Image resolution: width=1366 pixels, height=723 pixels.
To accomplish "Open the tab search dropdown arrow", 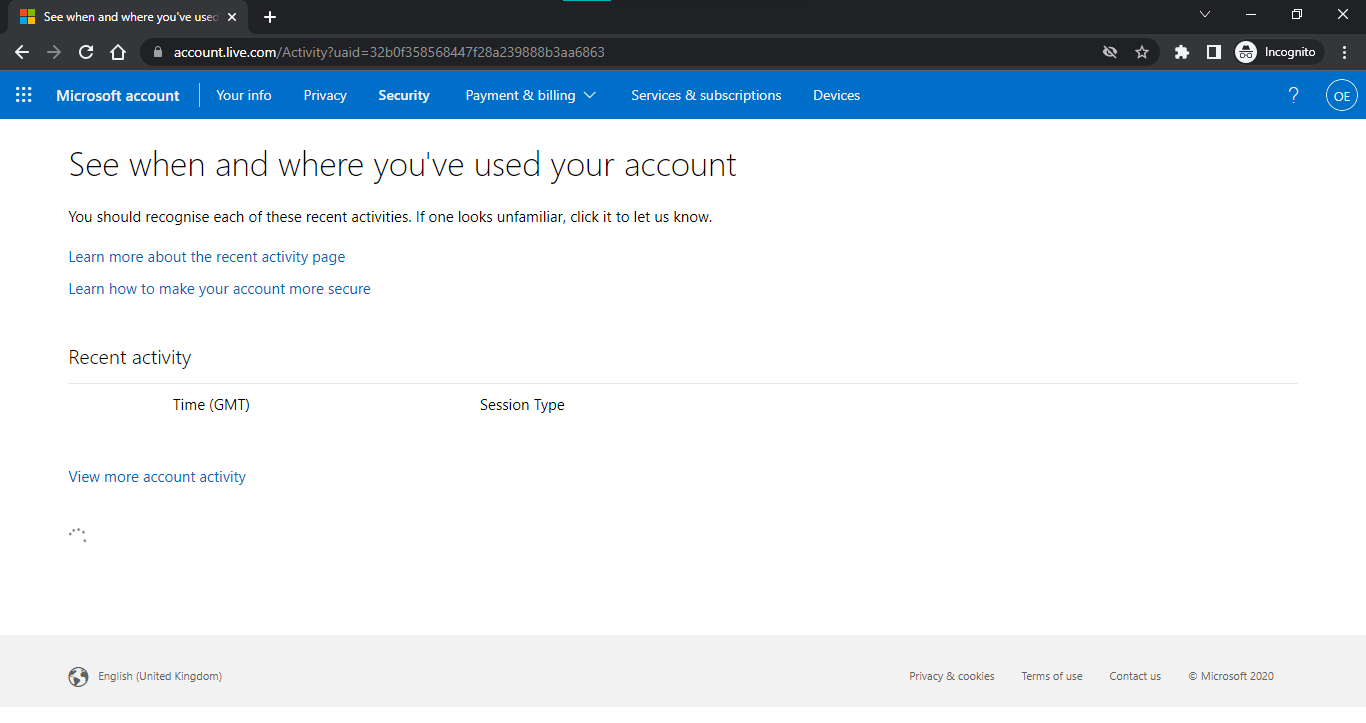I will point(1205,15).
